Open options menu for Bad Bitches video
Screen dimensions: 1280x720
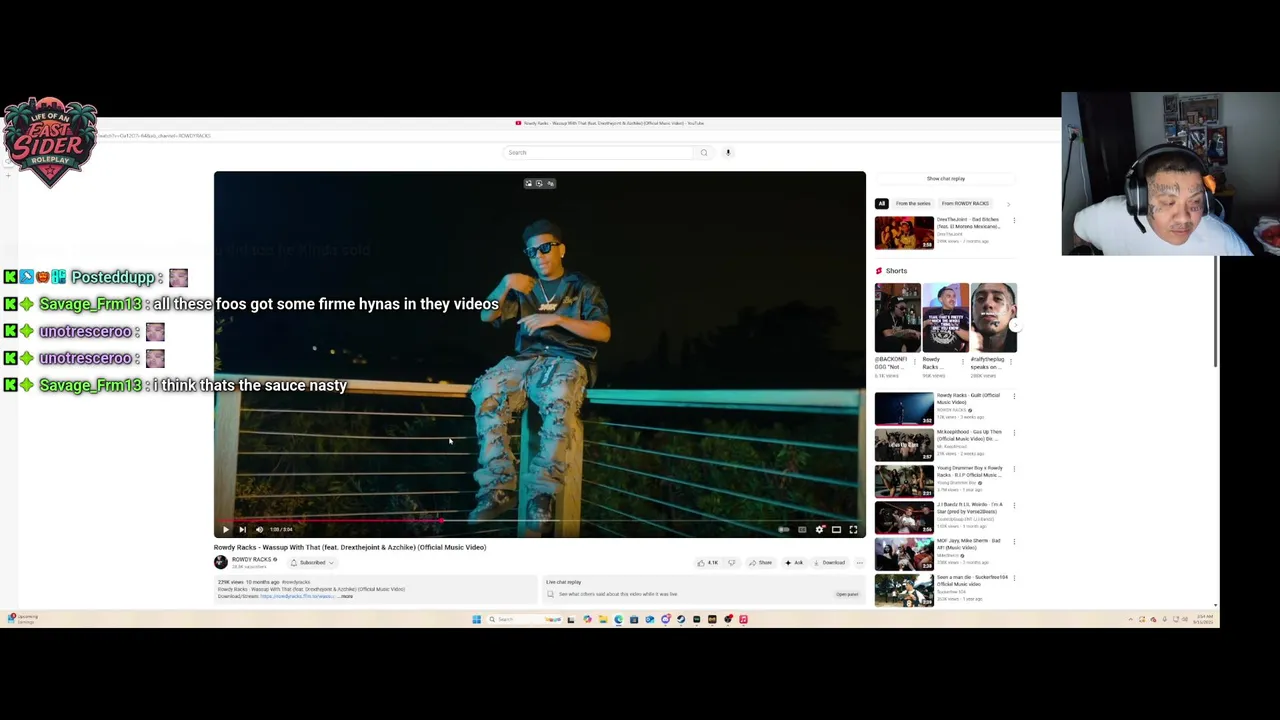[x=1014, y=220]
